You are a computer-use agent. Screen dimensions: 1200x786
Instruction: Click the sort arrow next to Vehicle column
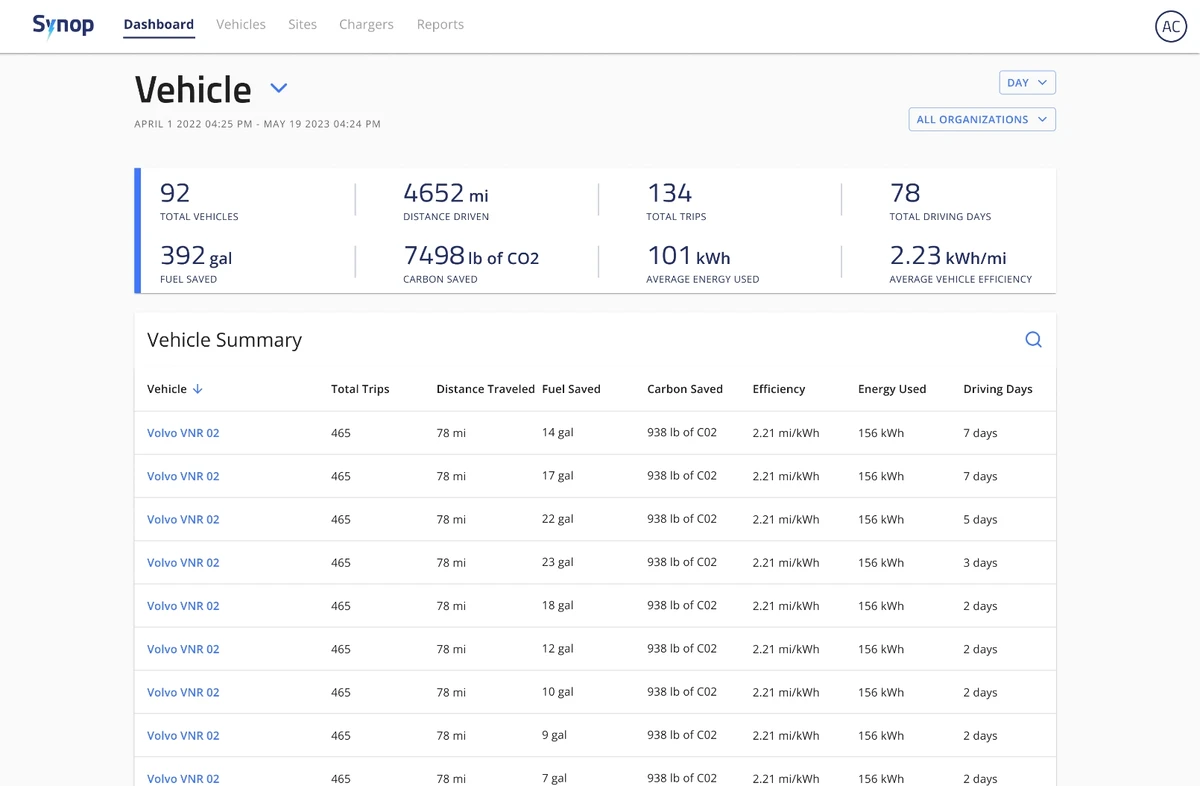pyautogui.click(x=198, y=389)
